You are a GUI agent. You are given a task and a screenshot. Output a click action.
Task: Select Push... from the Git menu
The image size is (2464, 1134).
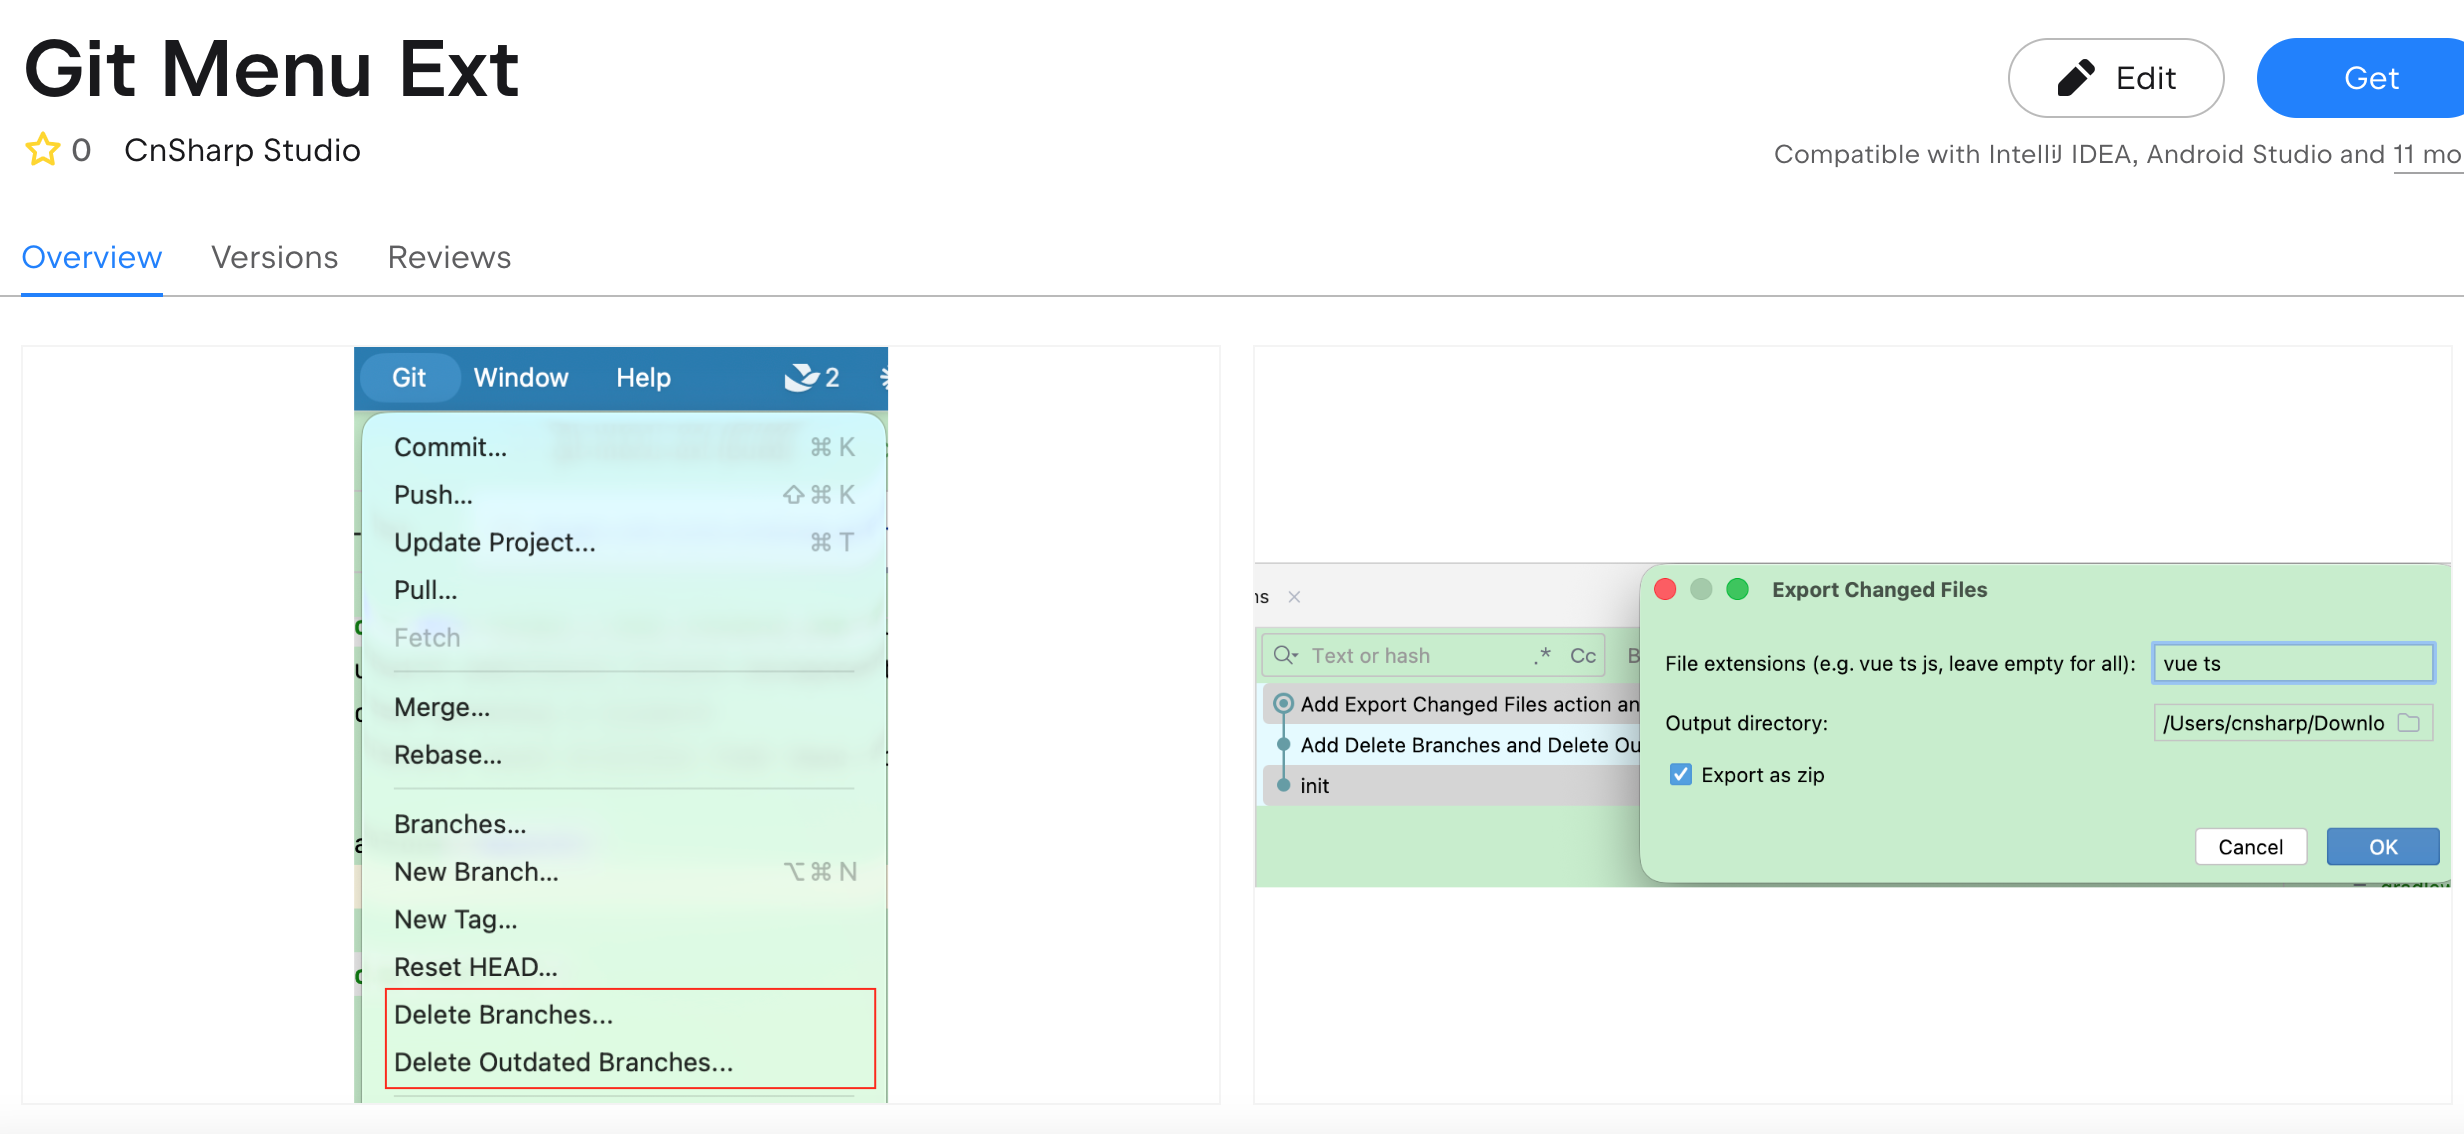pyautogui.click(x=624, y=494)
